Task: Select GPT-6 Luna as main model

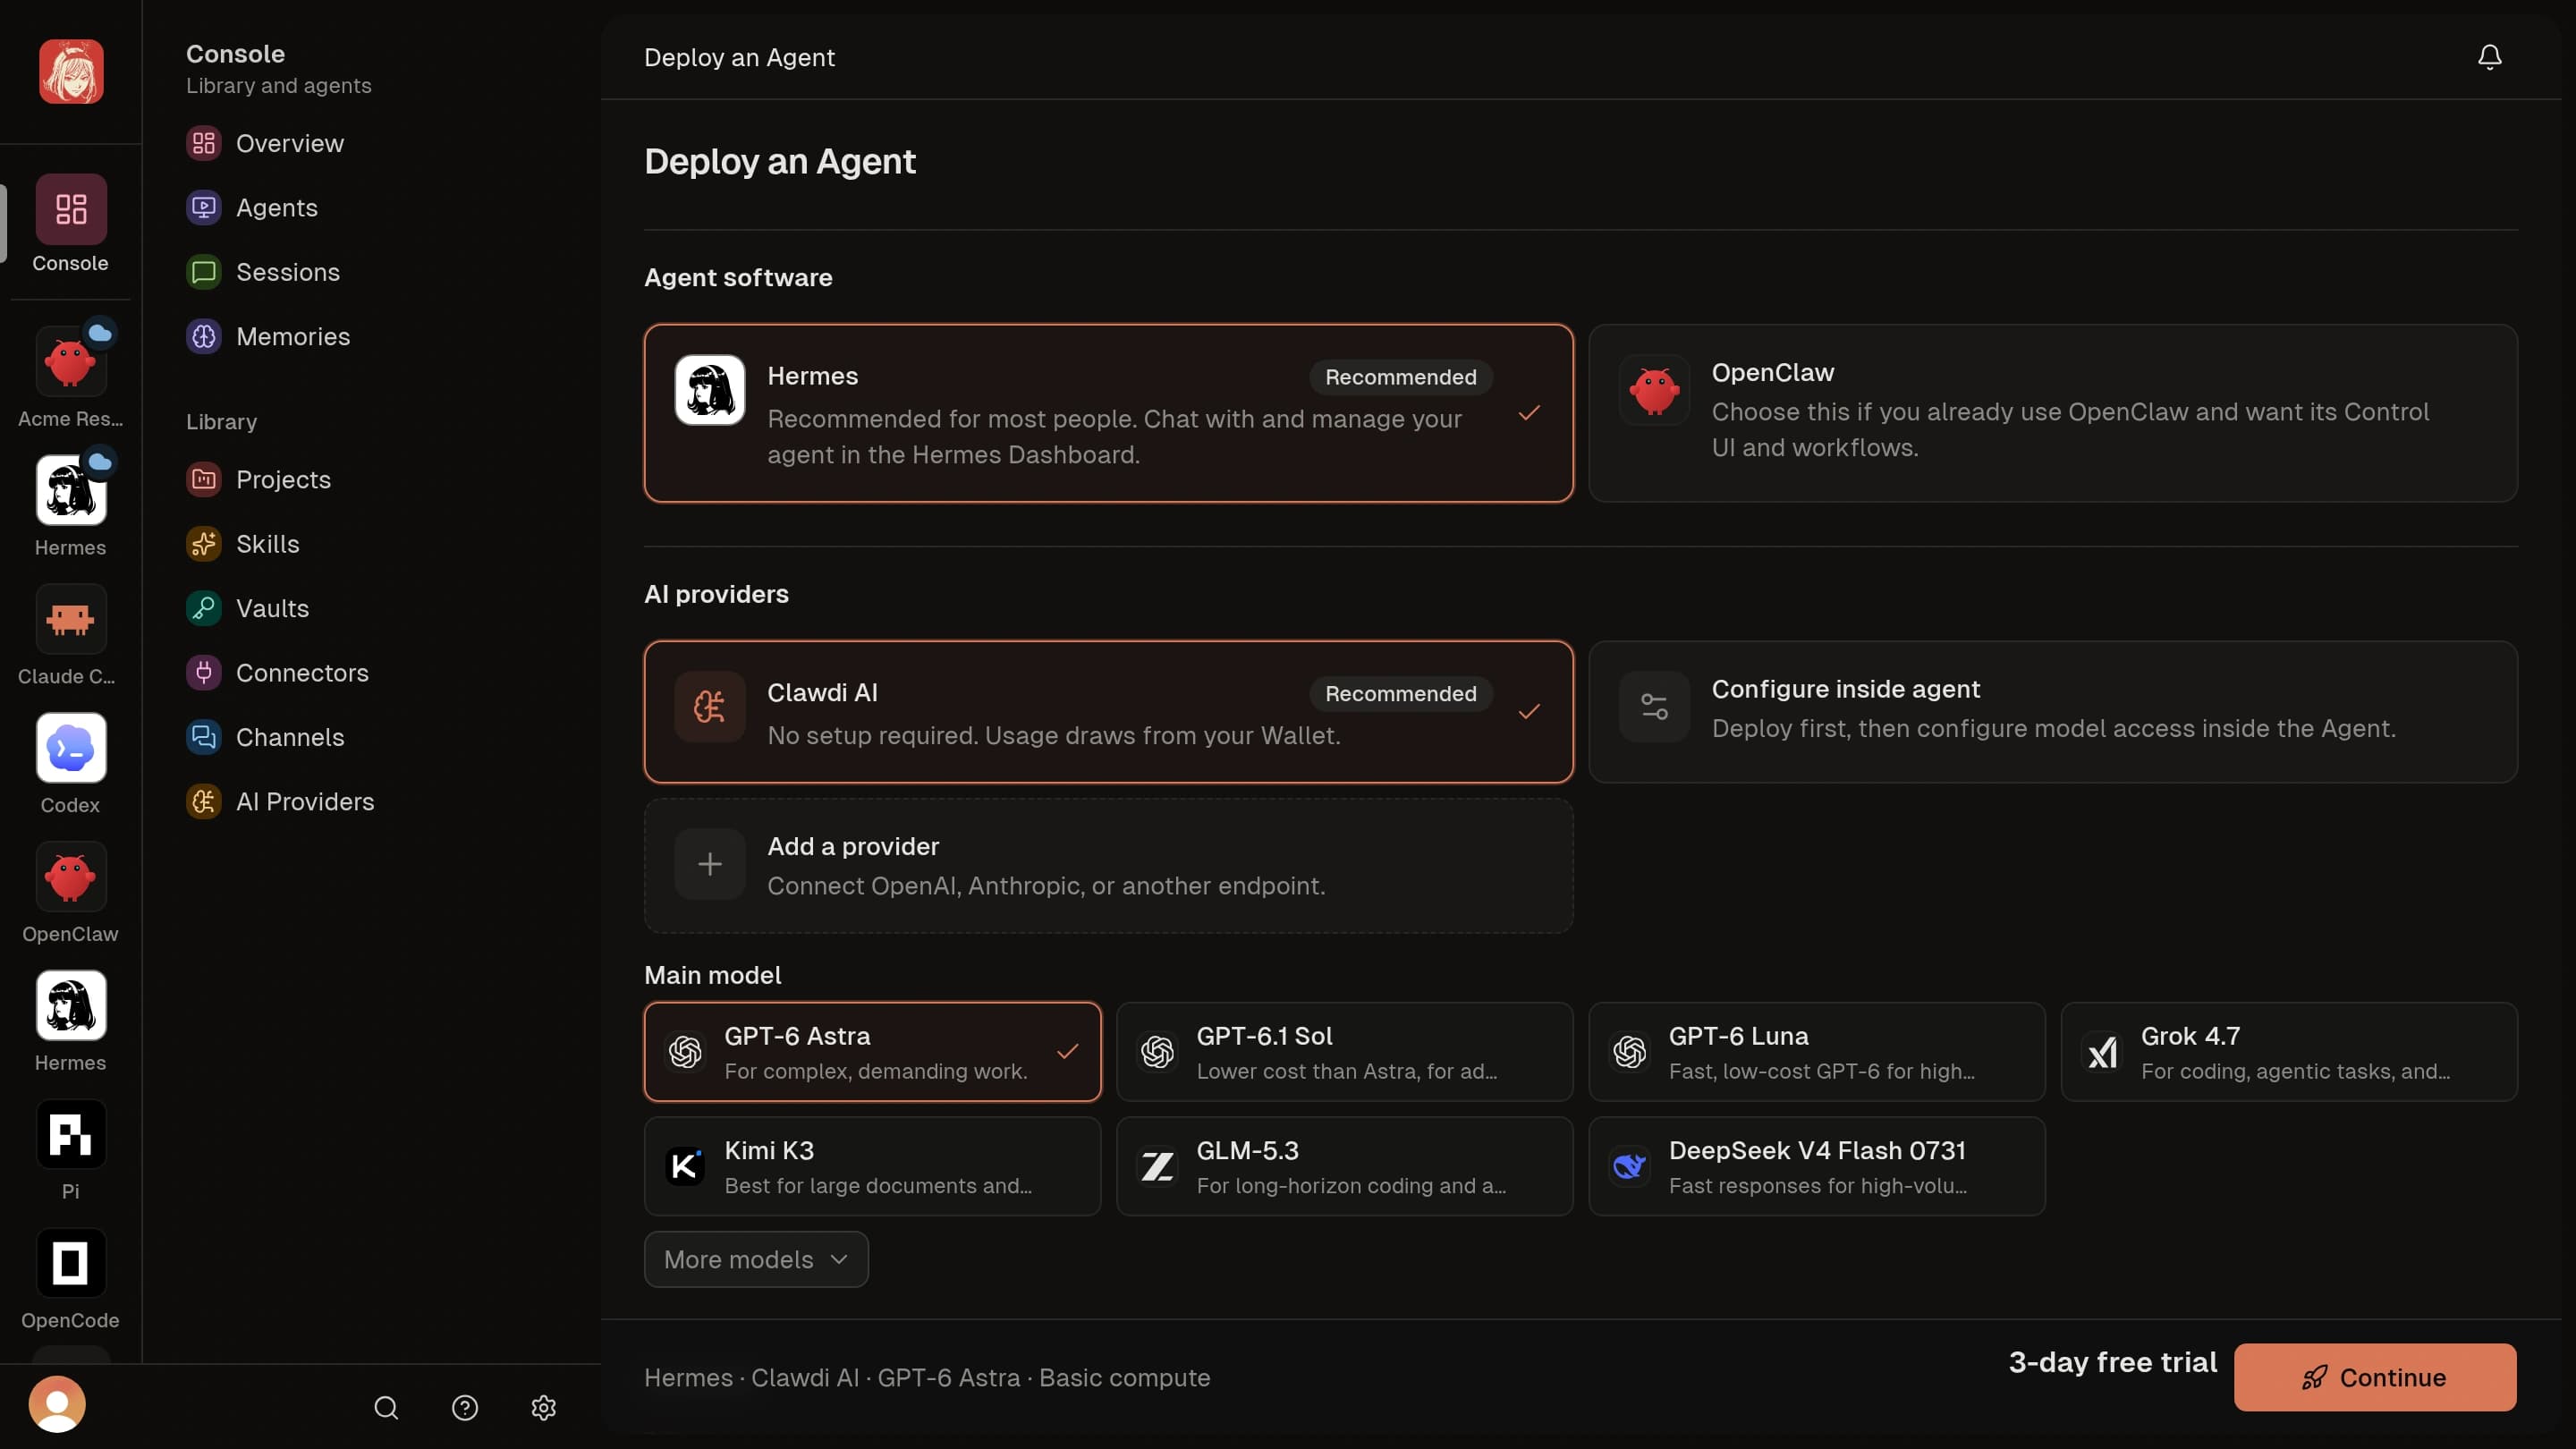Action: pos(1817,1052)
